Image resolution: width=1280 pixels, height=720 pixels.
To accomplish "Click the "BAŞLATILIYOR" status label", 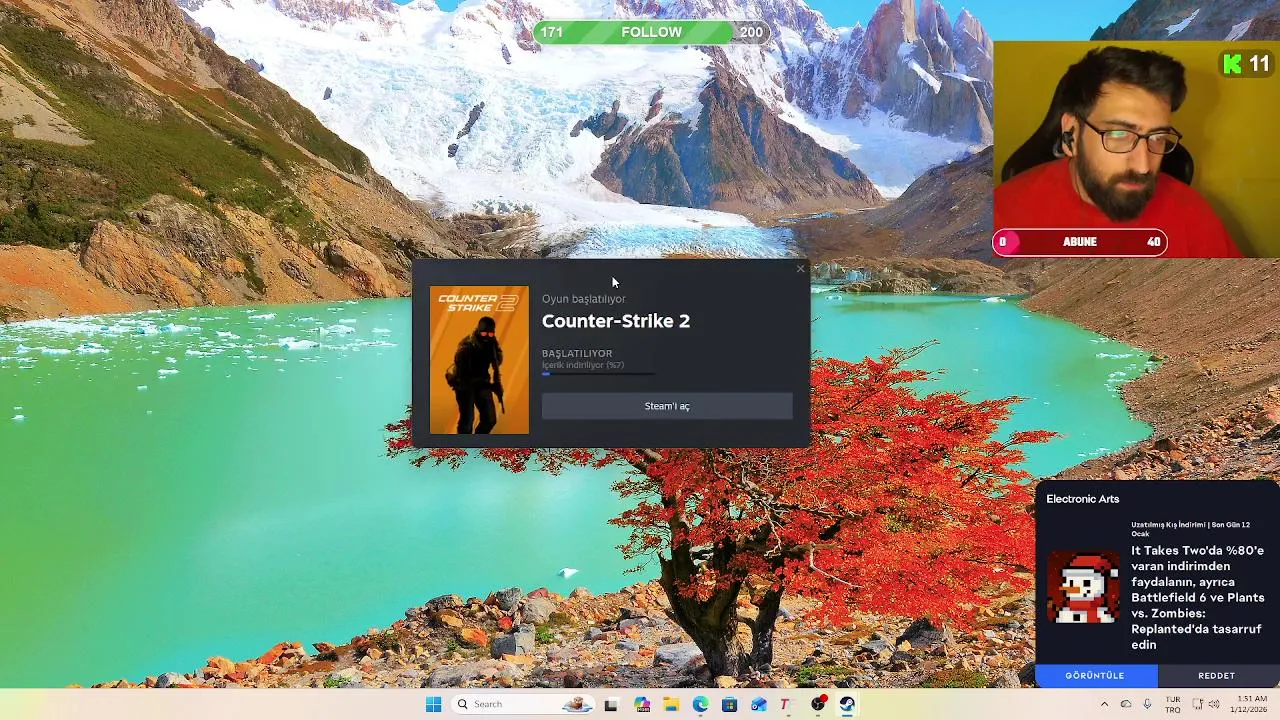I will coord(577,353).
